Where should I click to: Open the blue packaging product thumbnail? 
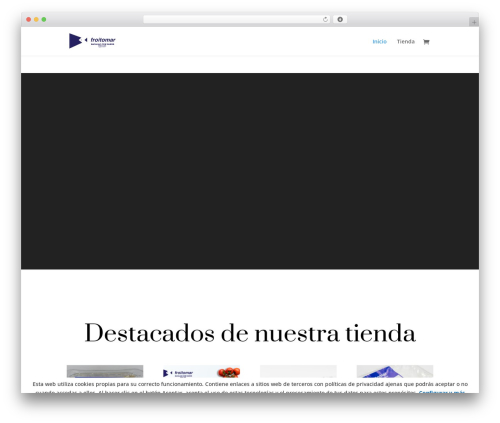(x=395, y=371)
